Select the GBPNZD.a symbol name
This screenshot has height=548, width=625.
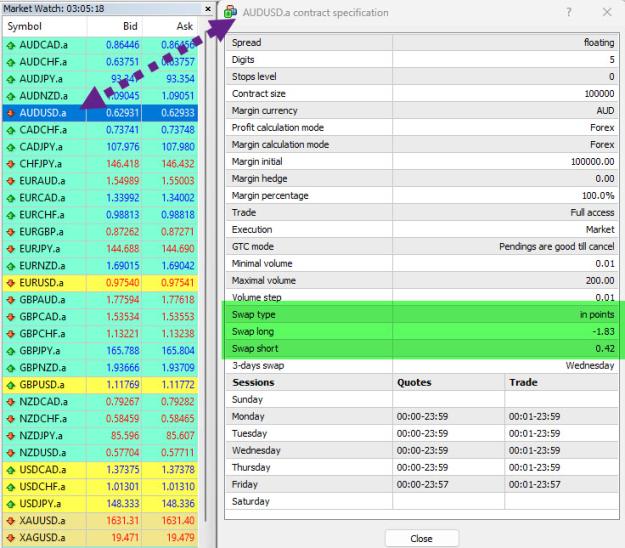tap(43, 367)
